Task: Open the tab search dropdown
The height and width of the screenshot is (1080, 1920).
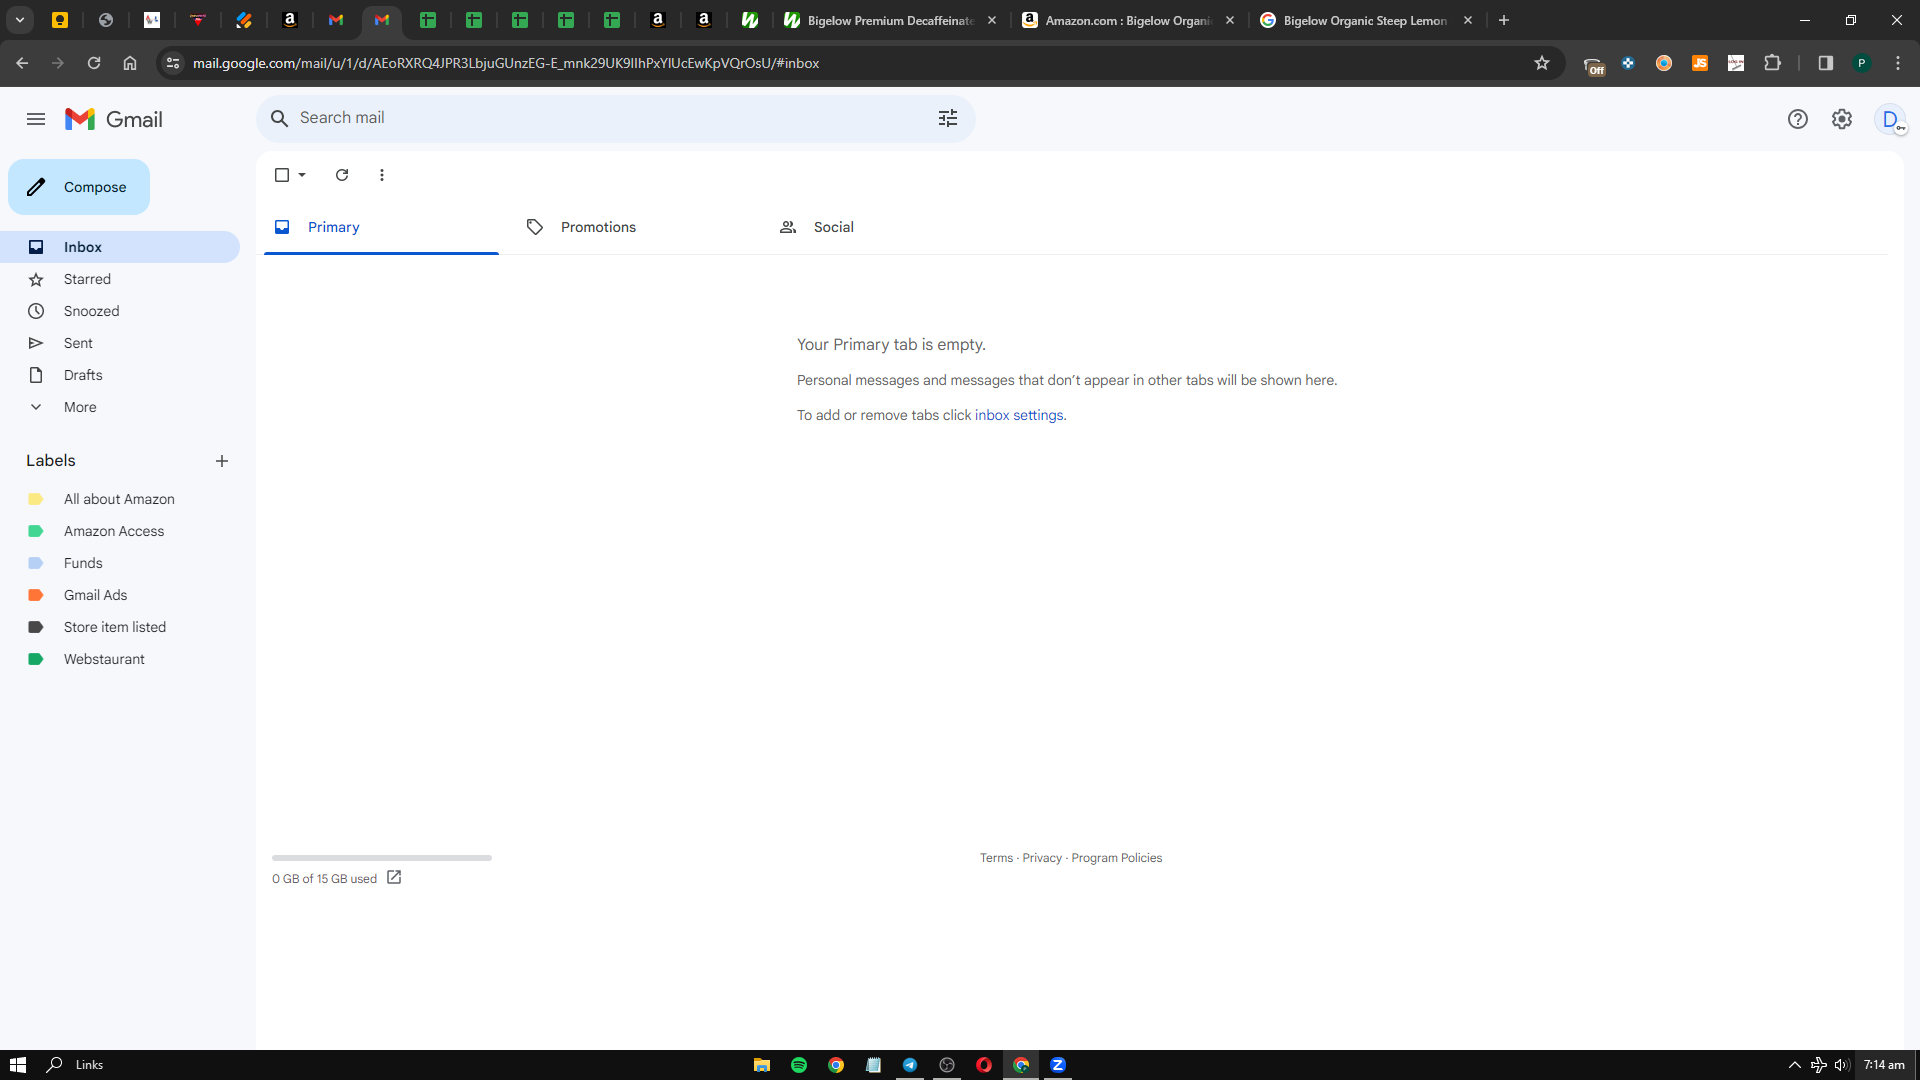Action: (x=20, y=20)
